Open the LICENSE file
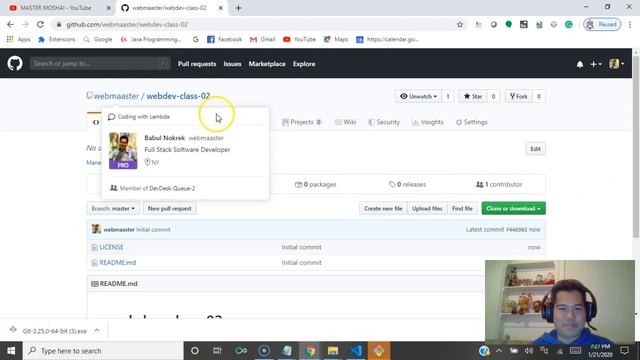The width and height of the screenshot is (640, 360). click(x=111, y=247)
